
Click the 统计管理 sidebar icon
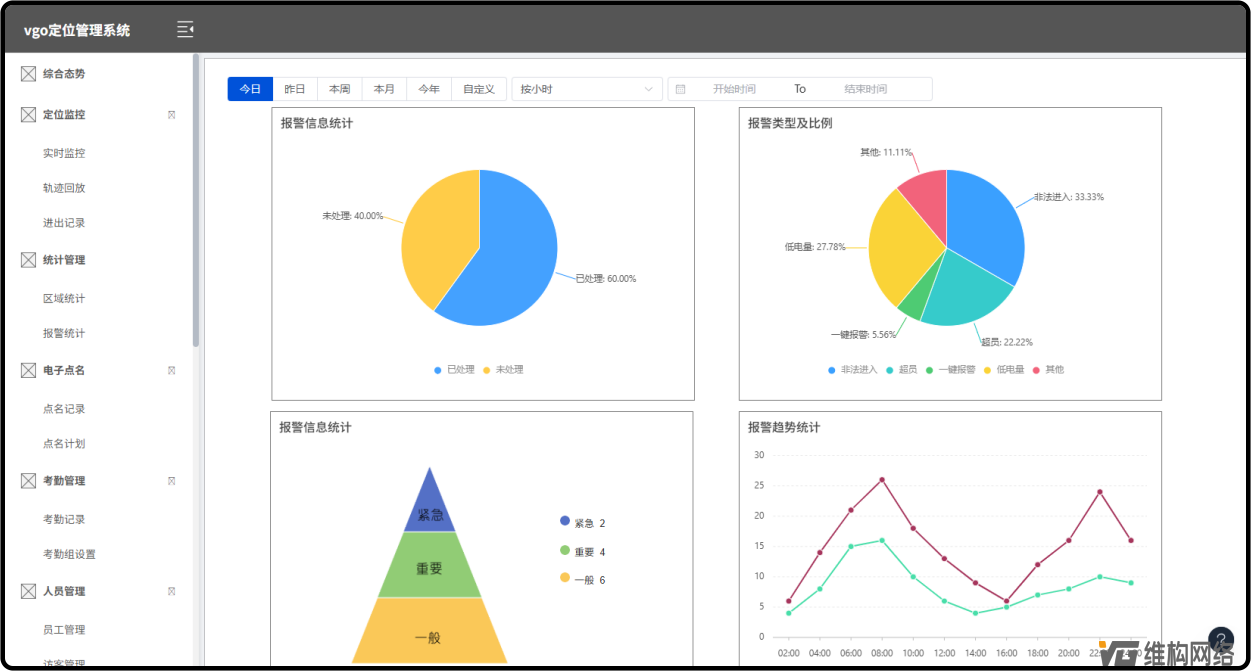[x=28, y=260]
